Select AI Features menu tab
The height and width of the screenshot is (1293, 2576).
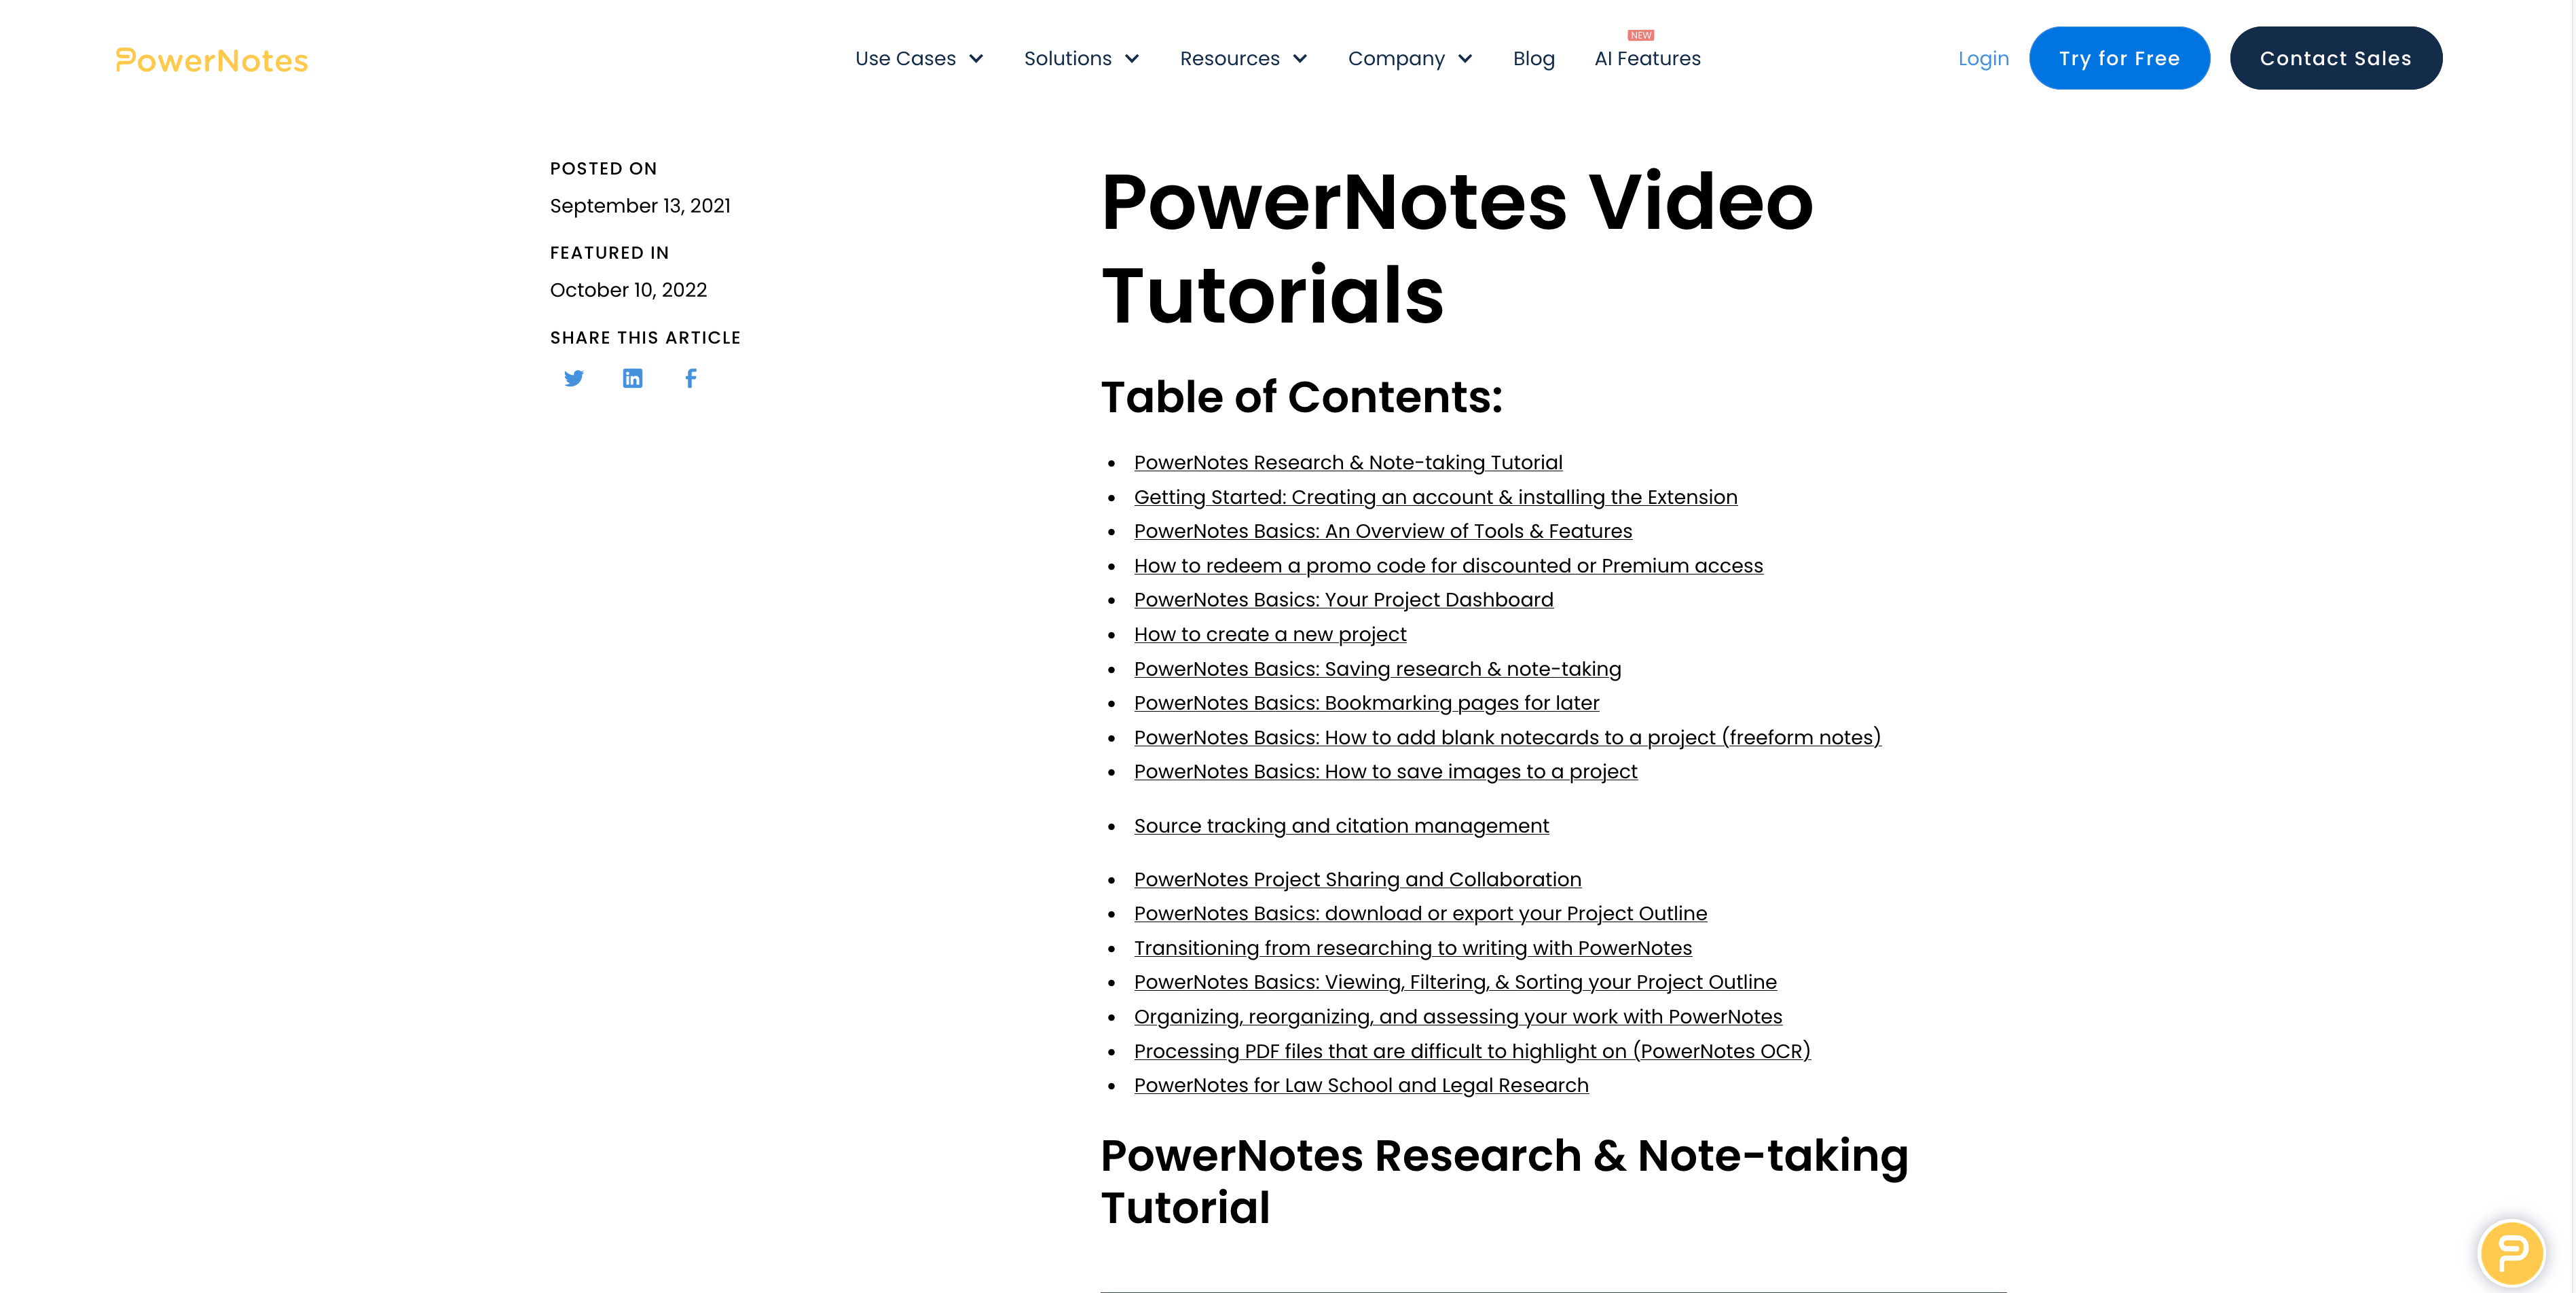(x=1648, y=58)
